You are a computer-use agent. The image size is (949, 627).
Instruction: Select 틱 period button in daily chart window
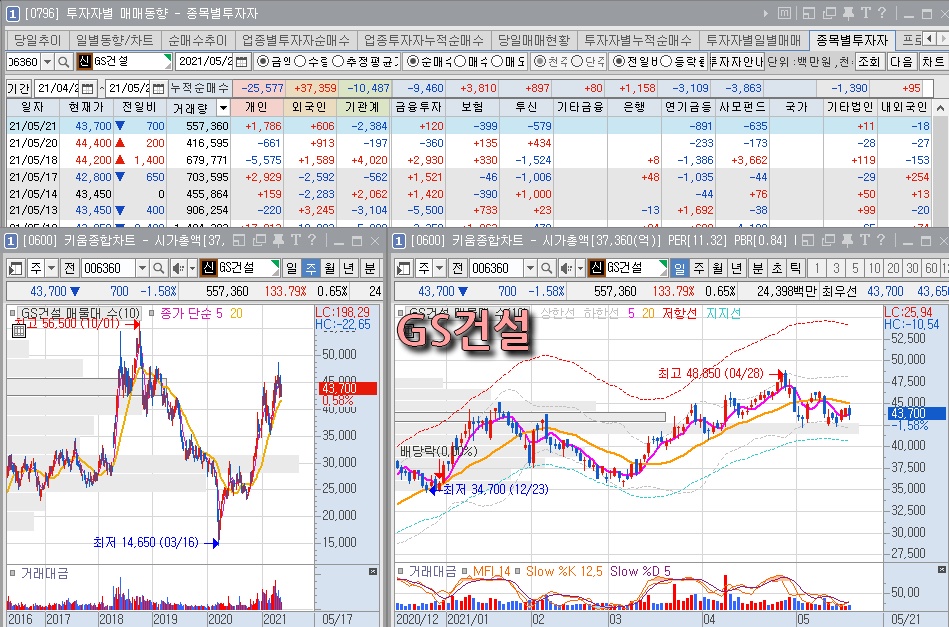(795, 268)
